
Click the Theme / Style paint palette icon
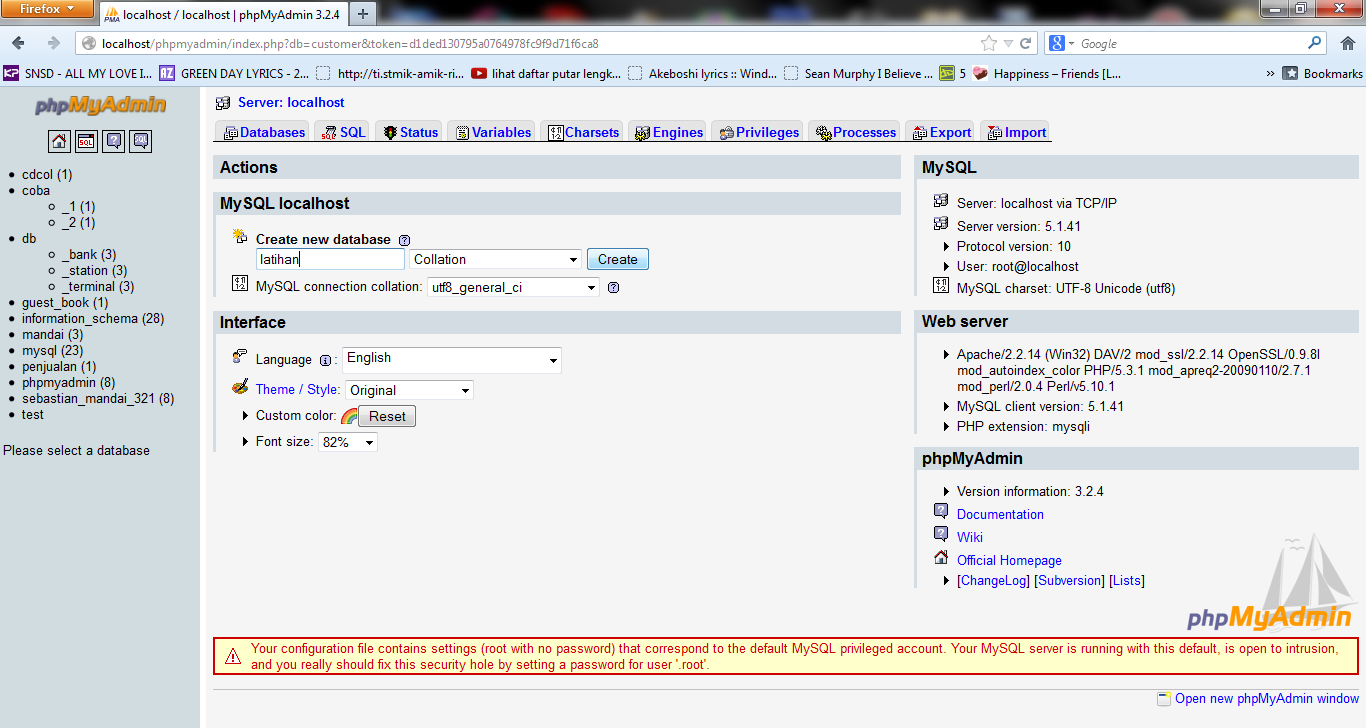[x=240, y=387]
